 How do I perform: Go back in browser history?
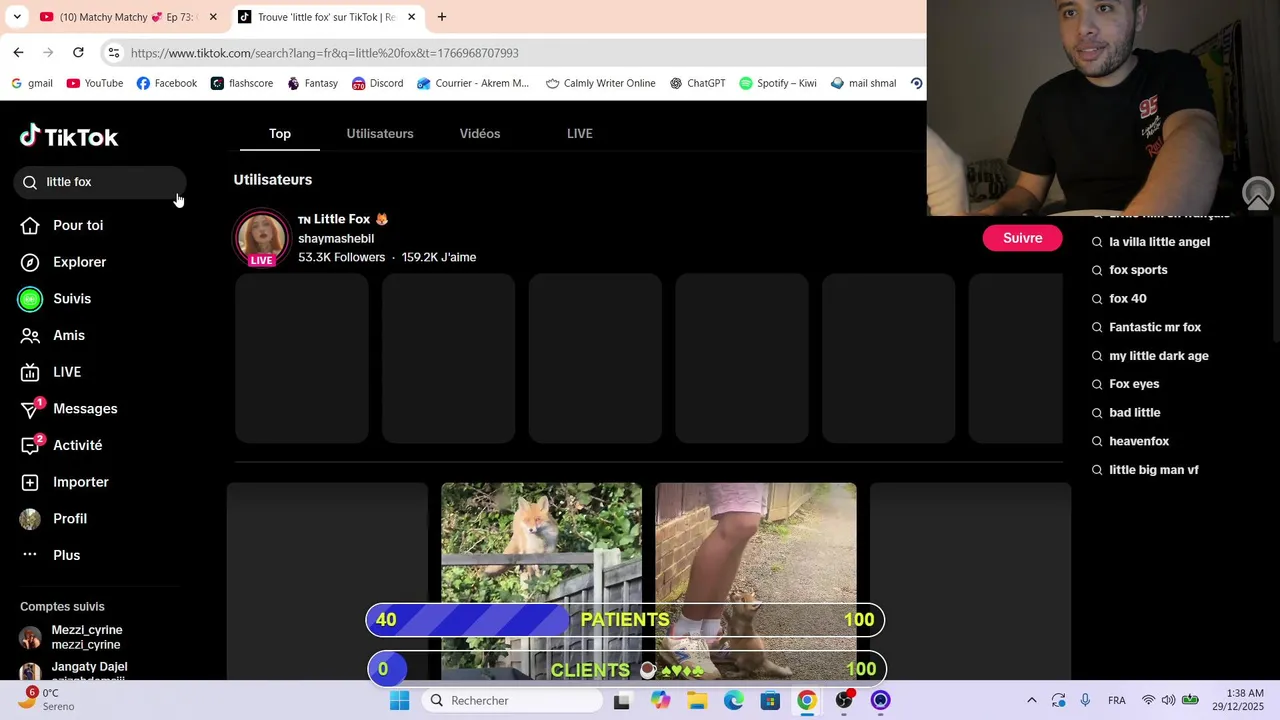point(18,52)
